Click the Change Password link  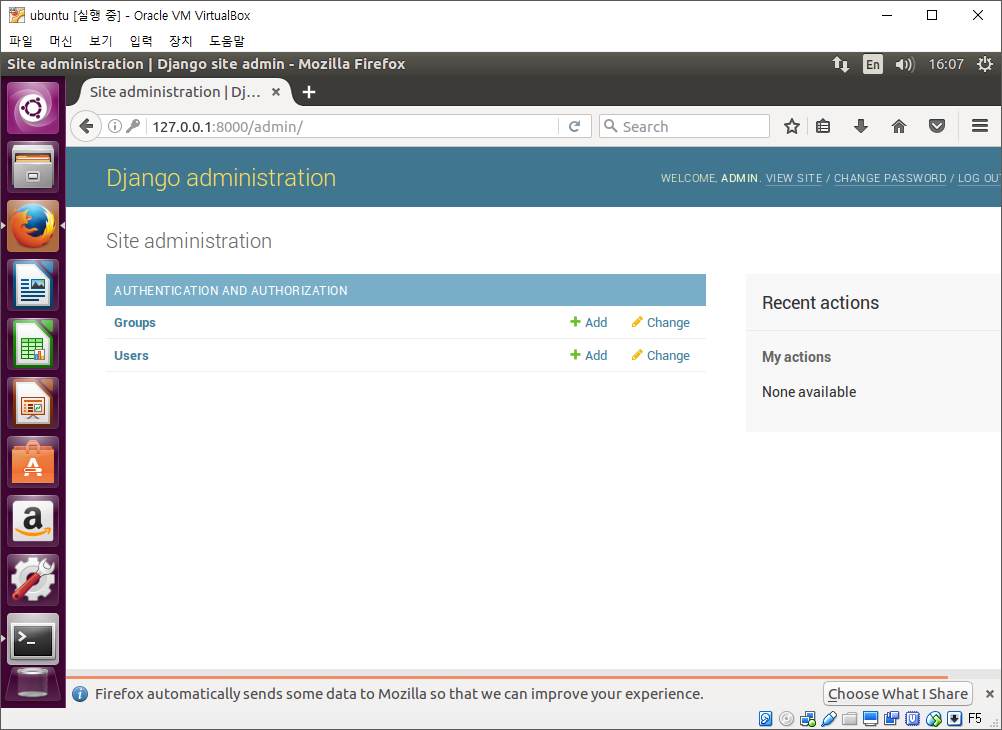[890, 178]
